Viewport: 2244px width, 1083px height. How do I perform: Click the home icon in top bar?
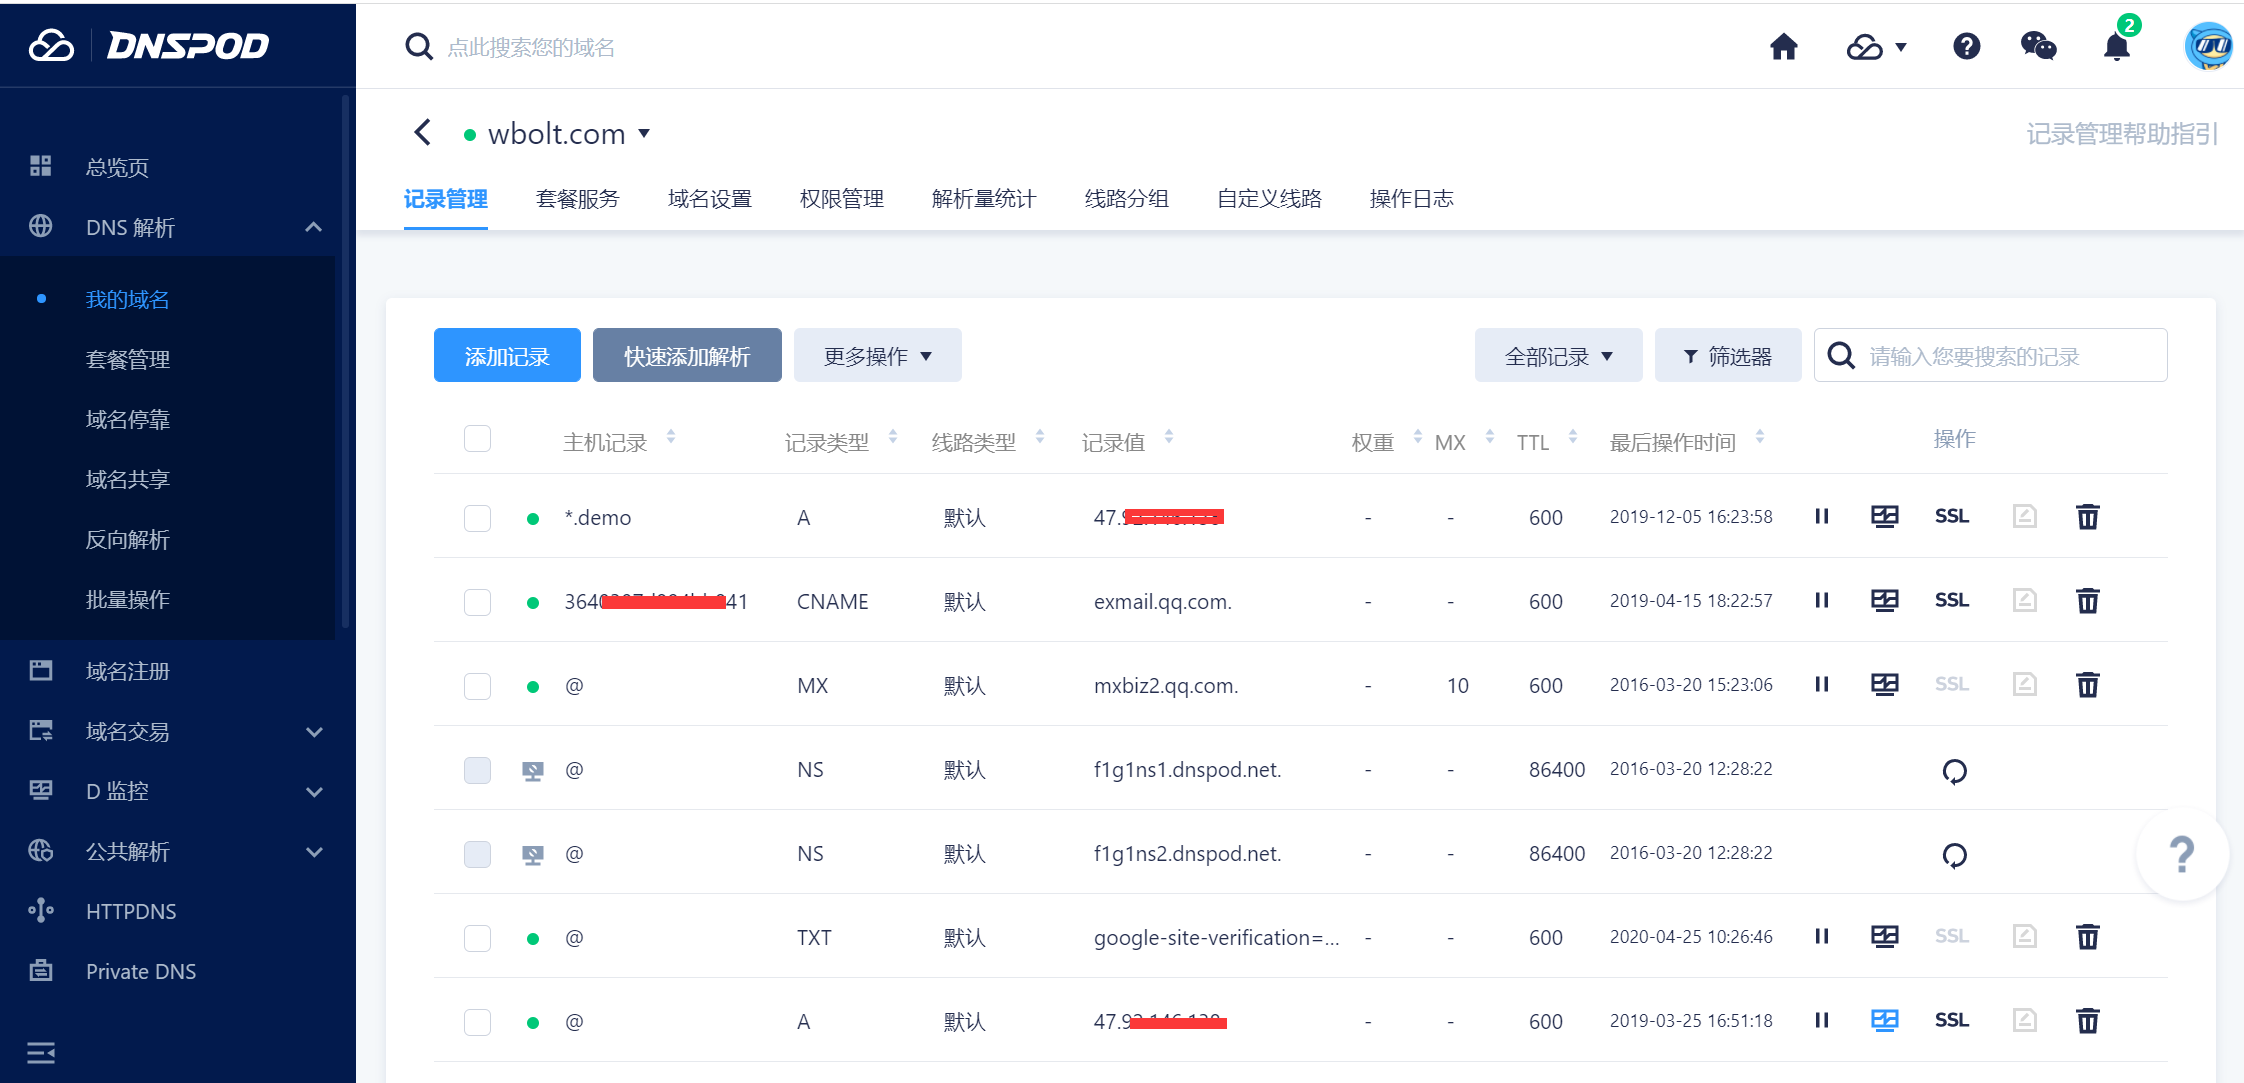pyautogui.click(x=1784, y=47)
